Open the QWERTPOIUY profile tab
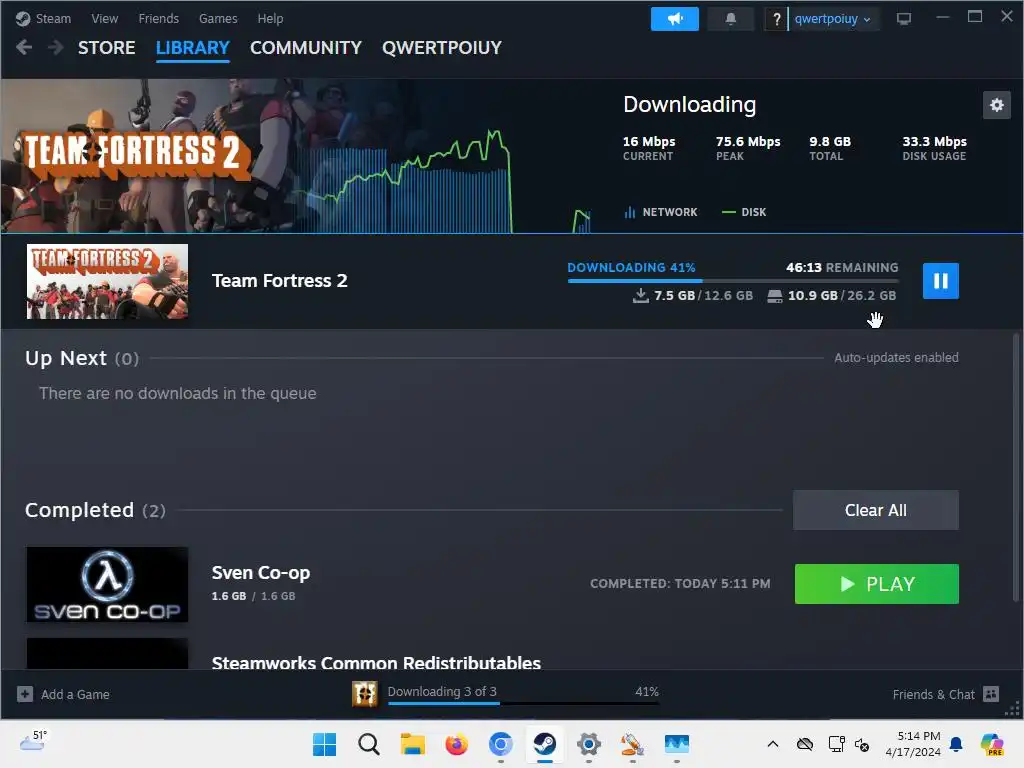1024x768 pixels. click(x=441, y=48)
